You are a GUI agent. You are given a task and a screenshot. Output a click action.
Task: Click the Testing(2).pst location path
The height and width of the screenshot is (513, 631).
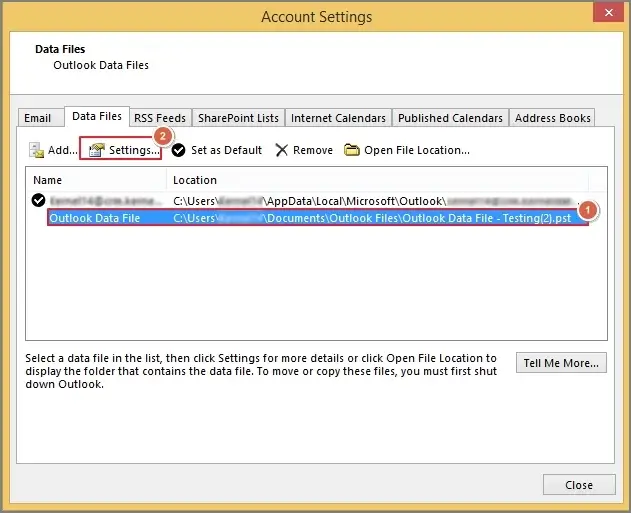[372, 218]
